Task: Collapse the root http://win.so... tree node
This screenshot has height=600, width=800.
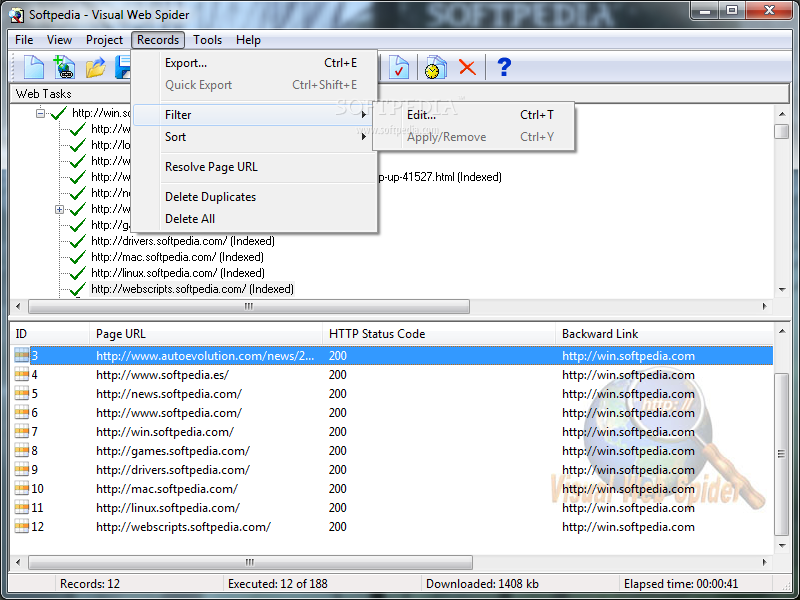Action: (x=41, y=113)
